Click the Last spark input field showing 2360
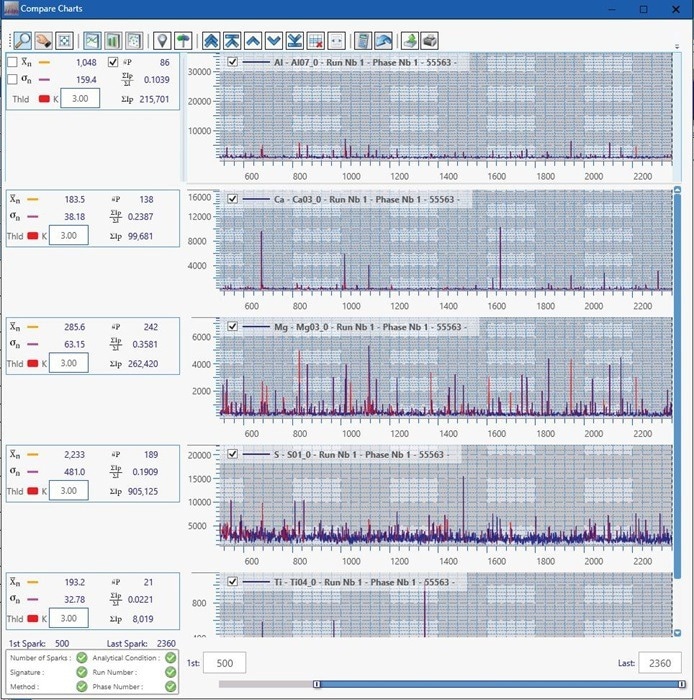The image size is (694, 700). [x=659, y=663]
